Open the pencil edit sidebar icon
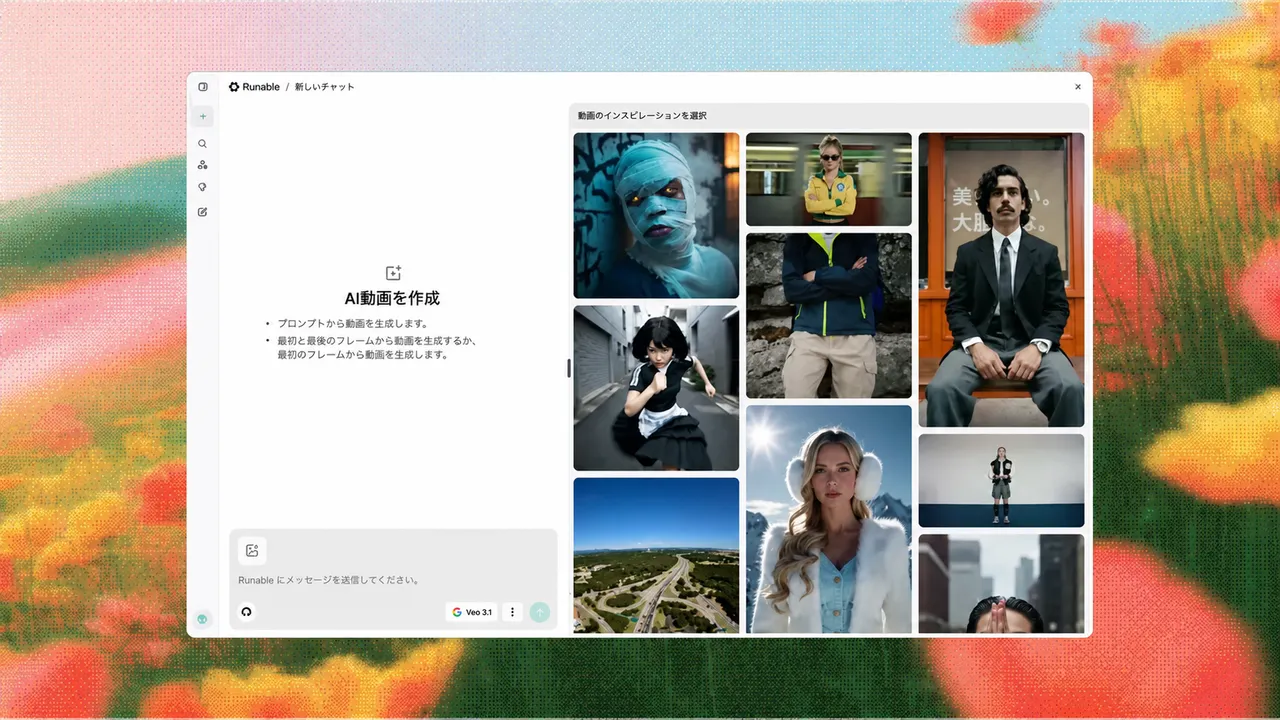This screenshot has height=720, width=1280. [203, 212]
